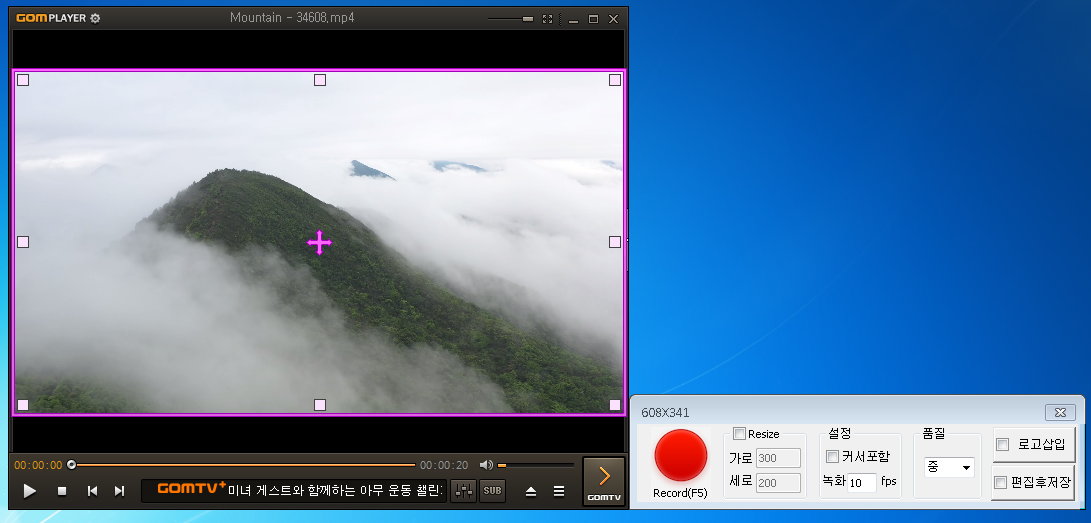Skip to the previous track
The height and width of the screenshot is (523, 1091).
coord(92,491)
